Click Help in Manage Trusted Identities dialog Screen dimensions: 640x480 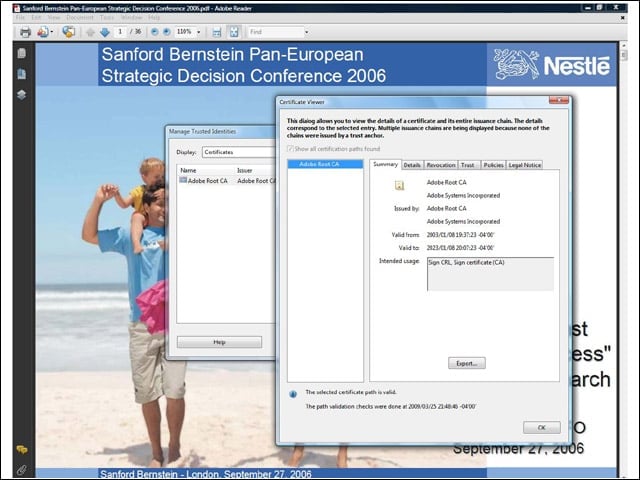pyautogui.click(x=219, y=342)
